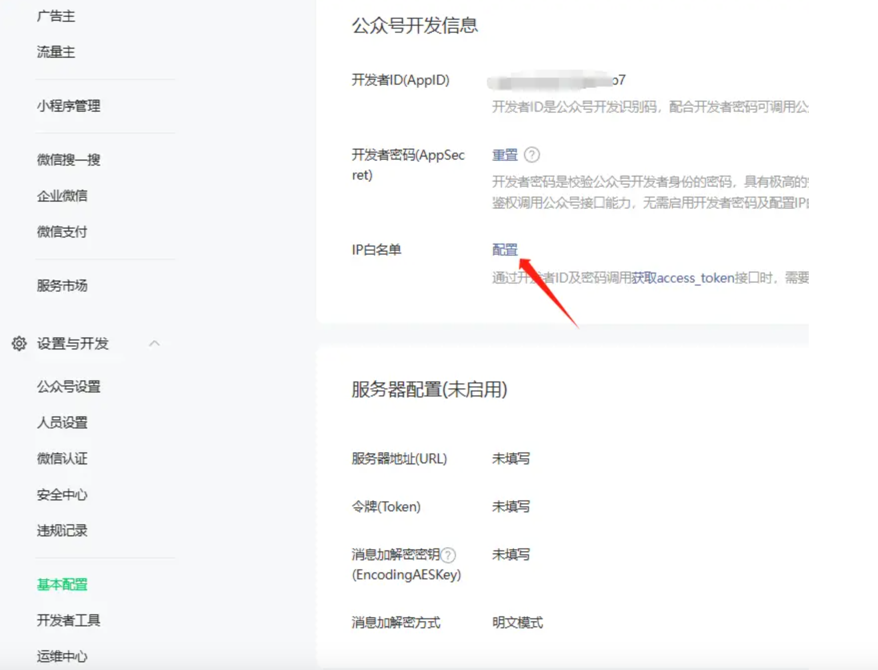Click the help icon next to 重置
Screen dimensions: 878x670
[x=532, y=155]
